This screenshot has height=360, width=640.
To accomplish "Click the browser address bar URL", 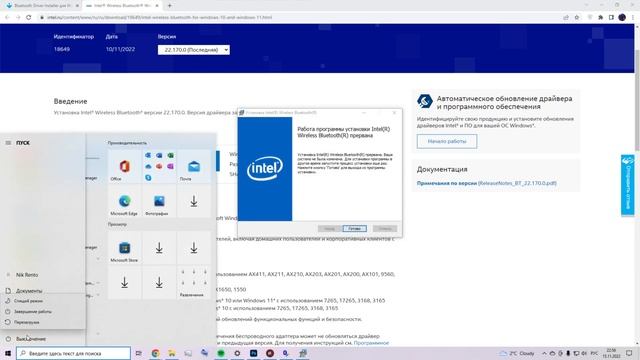I will point(159,18).
